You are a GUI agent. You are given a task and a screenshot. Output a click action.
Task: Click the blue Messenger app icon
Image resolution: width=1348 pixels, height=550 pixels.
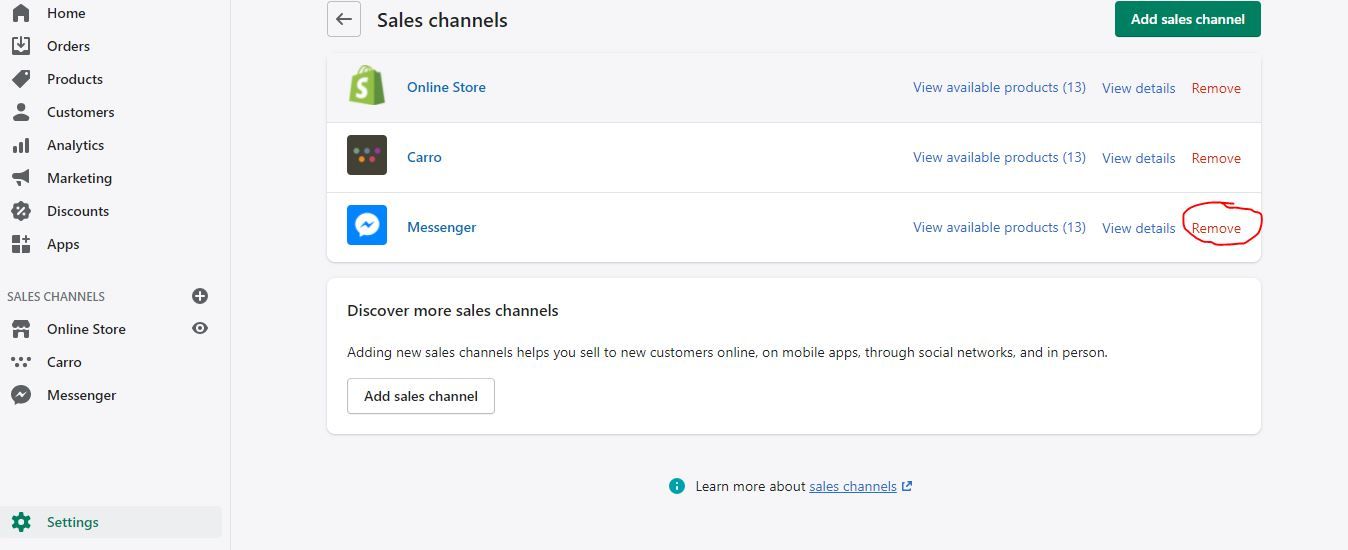(367, 226)
